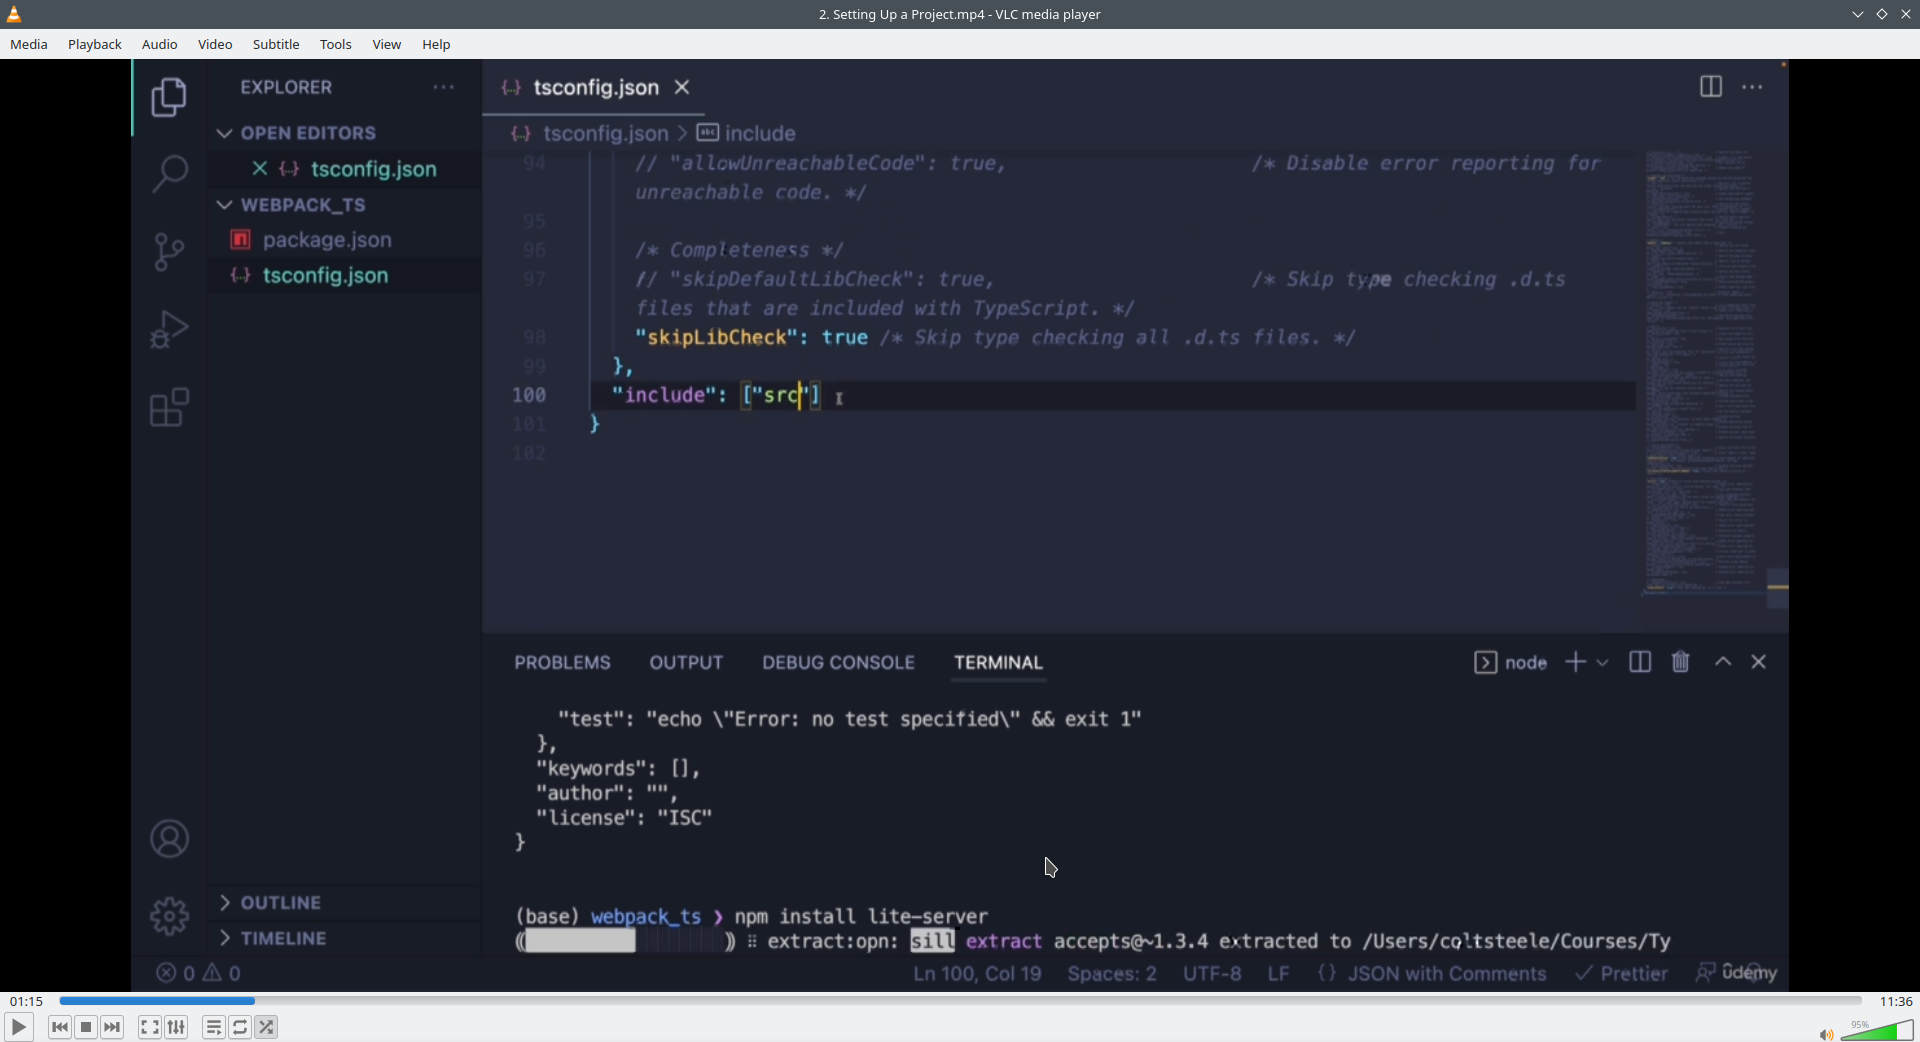This screenshot has width=1920, height=1042.
Task: Toggle the playlist view button
Action: click(x=214, y=1027)
